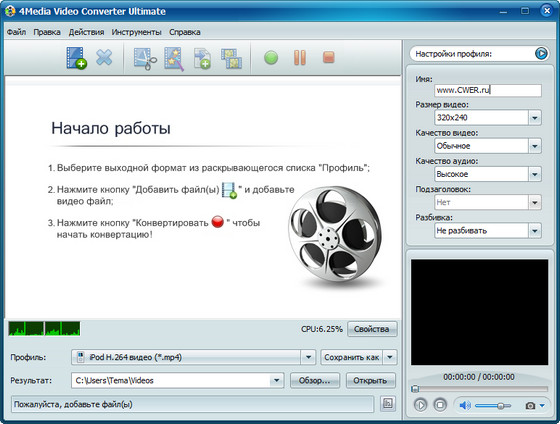
Task: Click the Merge filmstrips icon
Action: click(231, 59)
